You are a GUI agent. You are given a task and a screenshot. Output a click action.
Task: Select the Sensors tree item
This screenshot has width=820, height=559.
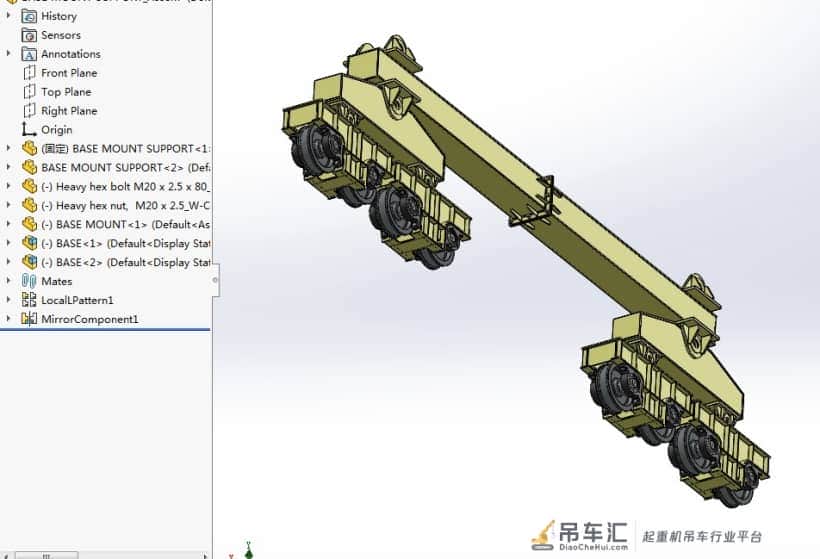61,35
